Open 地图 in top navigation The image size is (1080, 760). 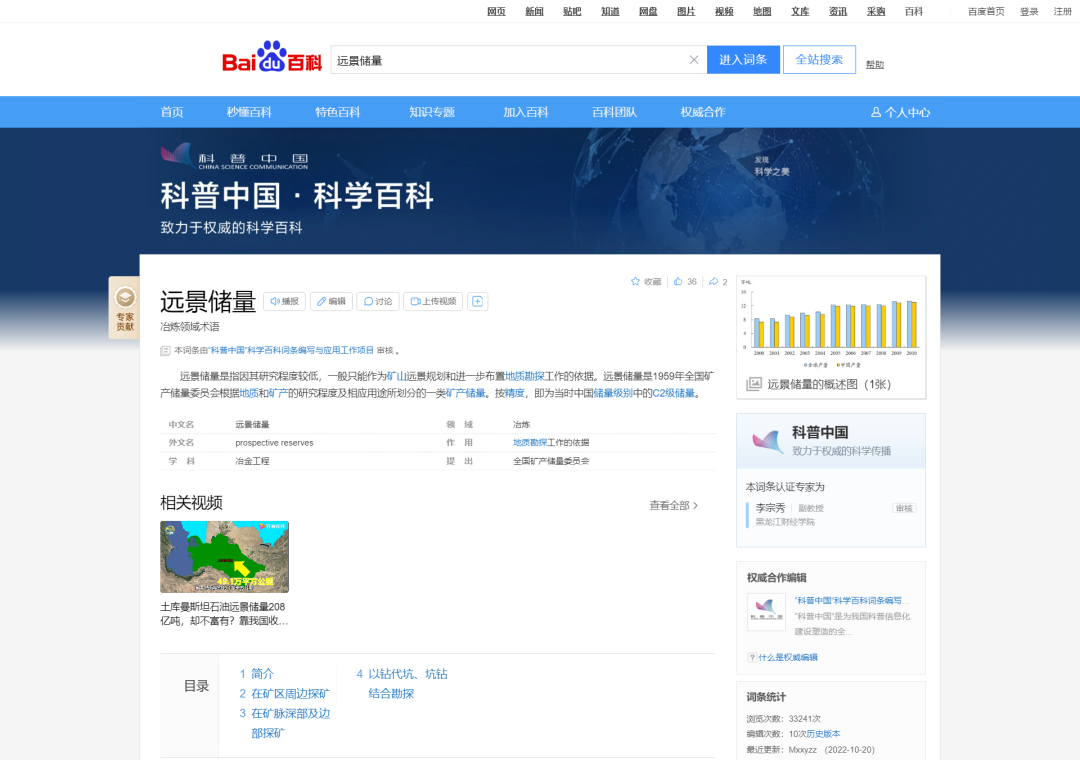[x=762, y=11]
